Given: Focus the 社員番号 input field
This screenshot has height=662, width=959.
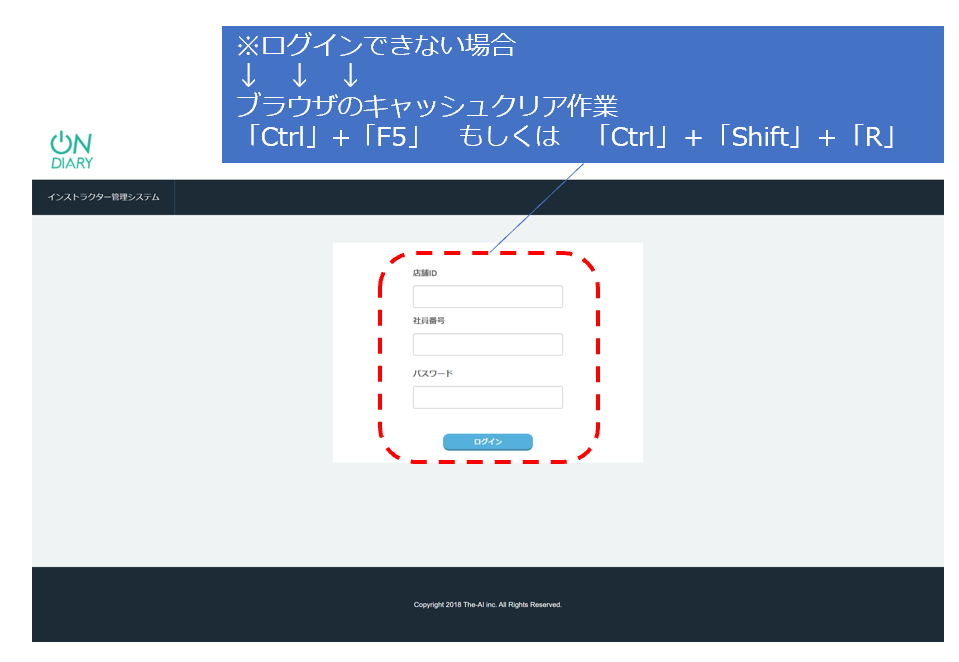Looking at the screenshot, I should [487, 345].
